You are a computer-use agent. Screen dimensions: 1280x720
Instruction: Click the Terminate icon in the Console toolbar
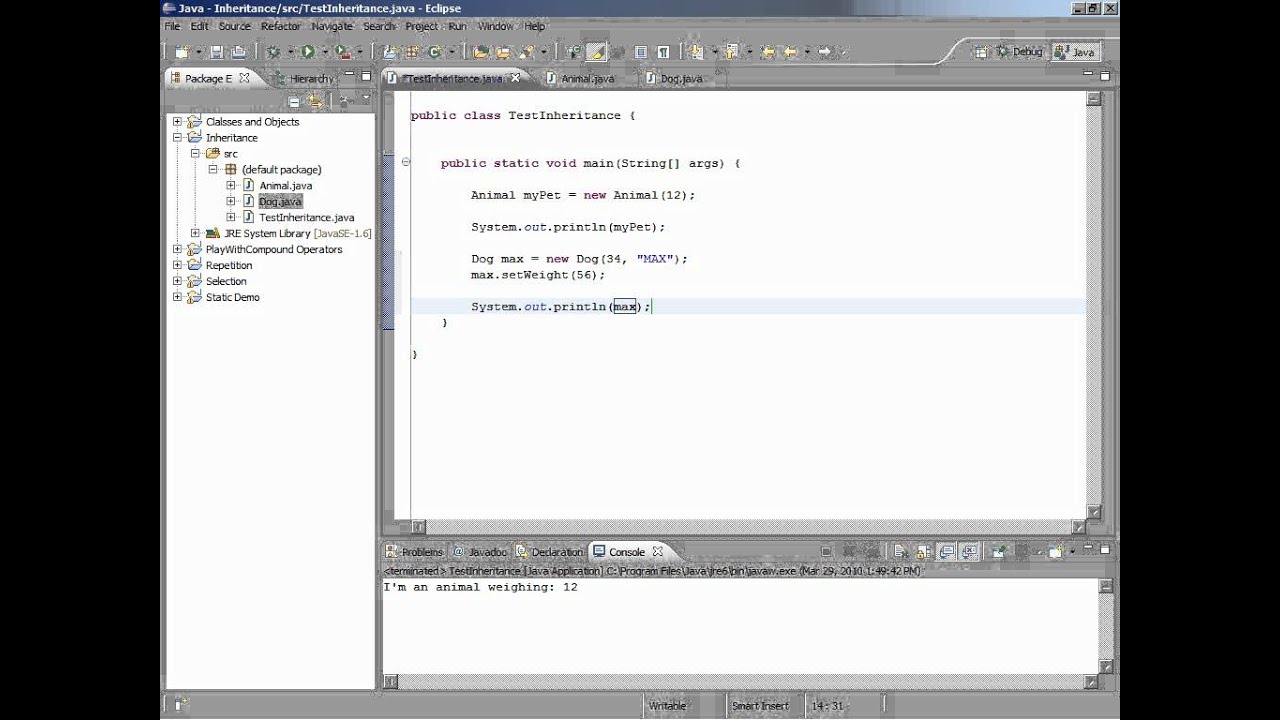tap(826, 551)
